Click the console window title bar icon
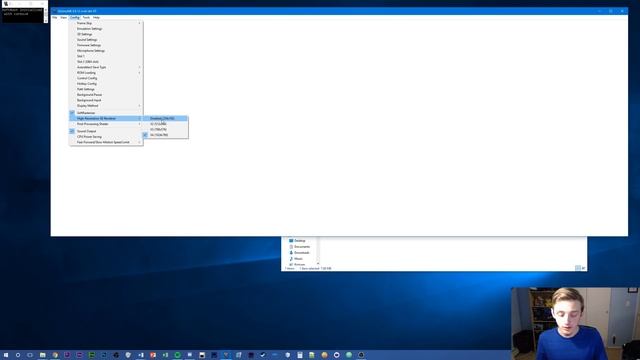The height and width of the screenshot is (360, 640). click(6, 4)
